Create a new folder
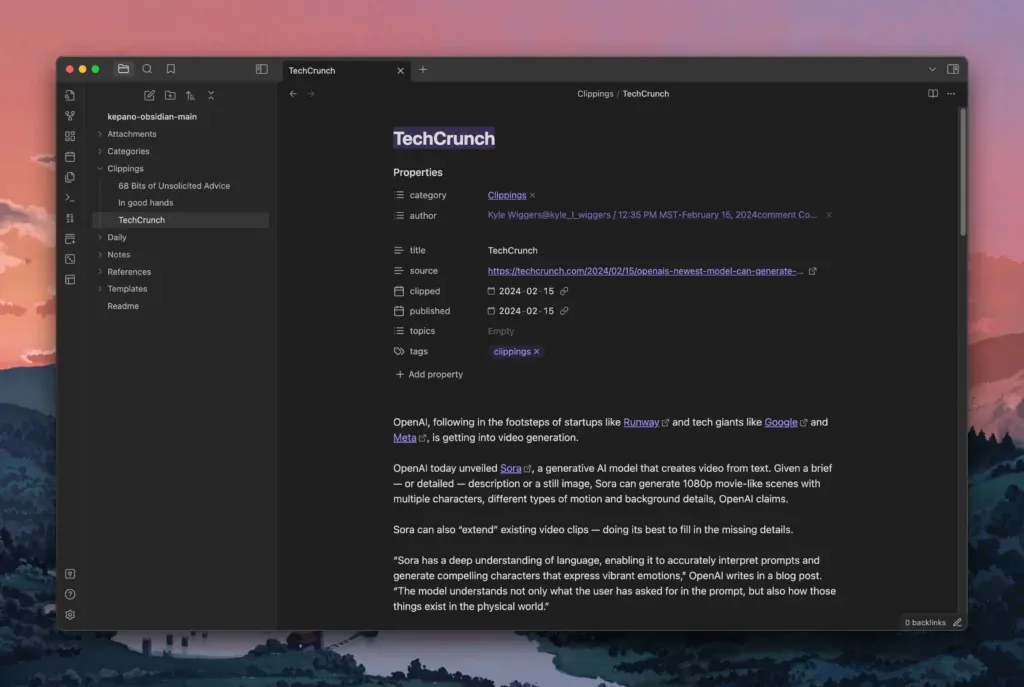The height and width of the screenshot is (687, 1024). pyautogui.click(x=170, y=95)
